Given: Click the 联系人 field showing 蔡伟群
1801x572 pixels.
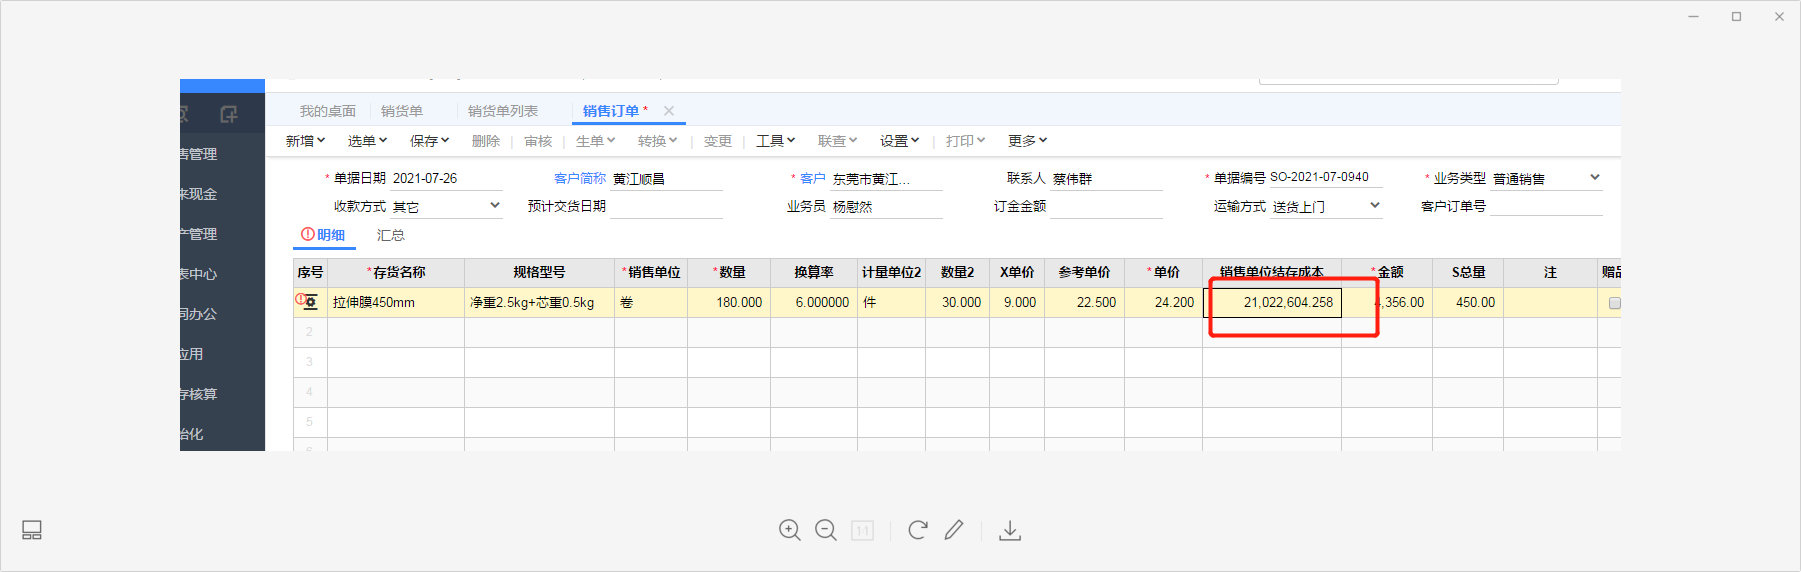Looking at the screenshot, I should click(x=1106, y=178).
